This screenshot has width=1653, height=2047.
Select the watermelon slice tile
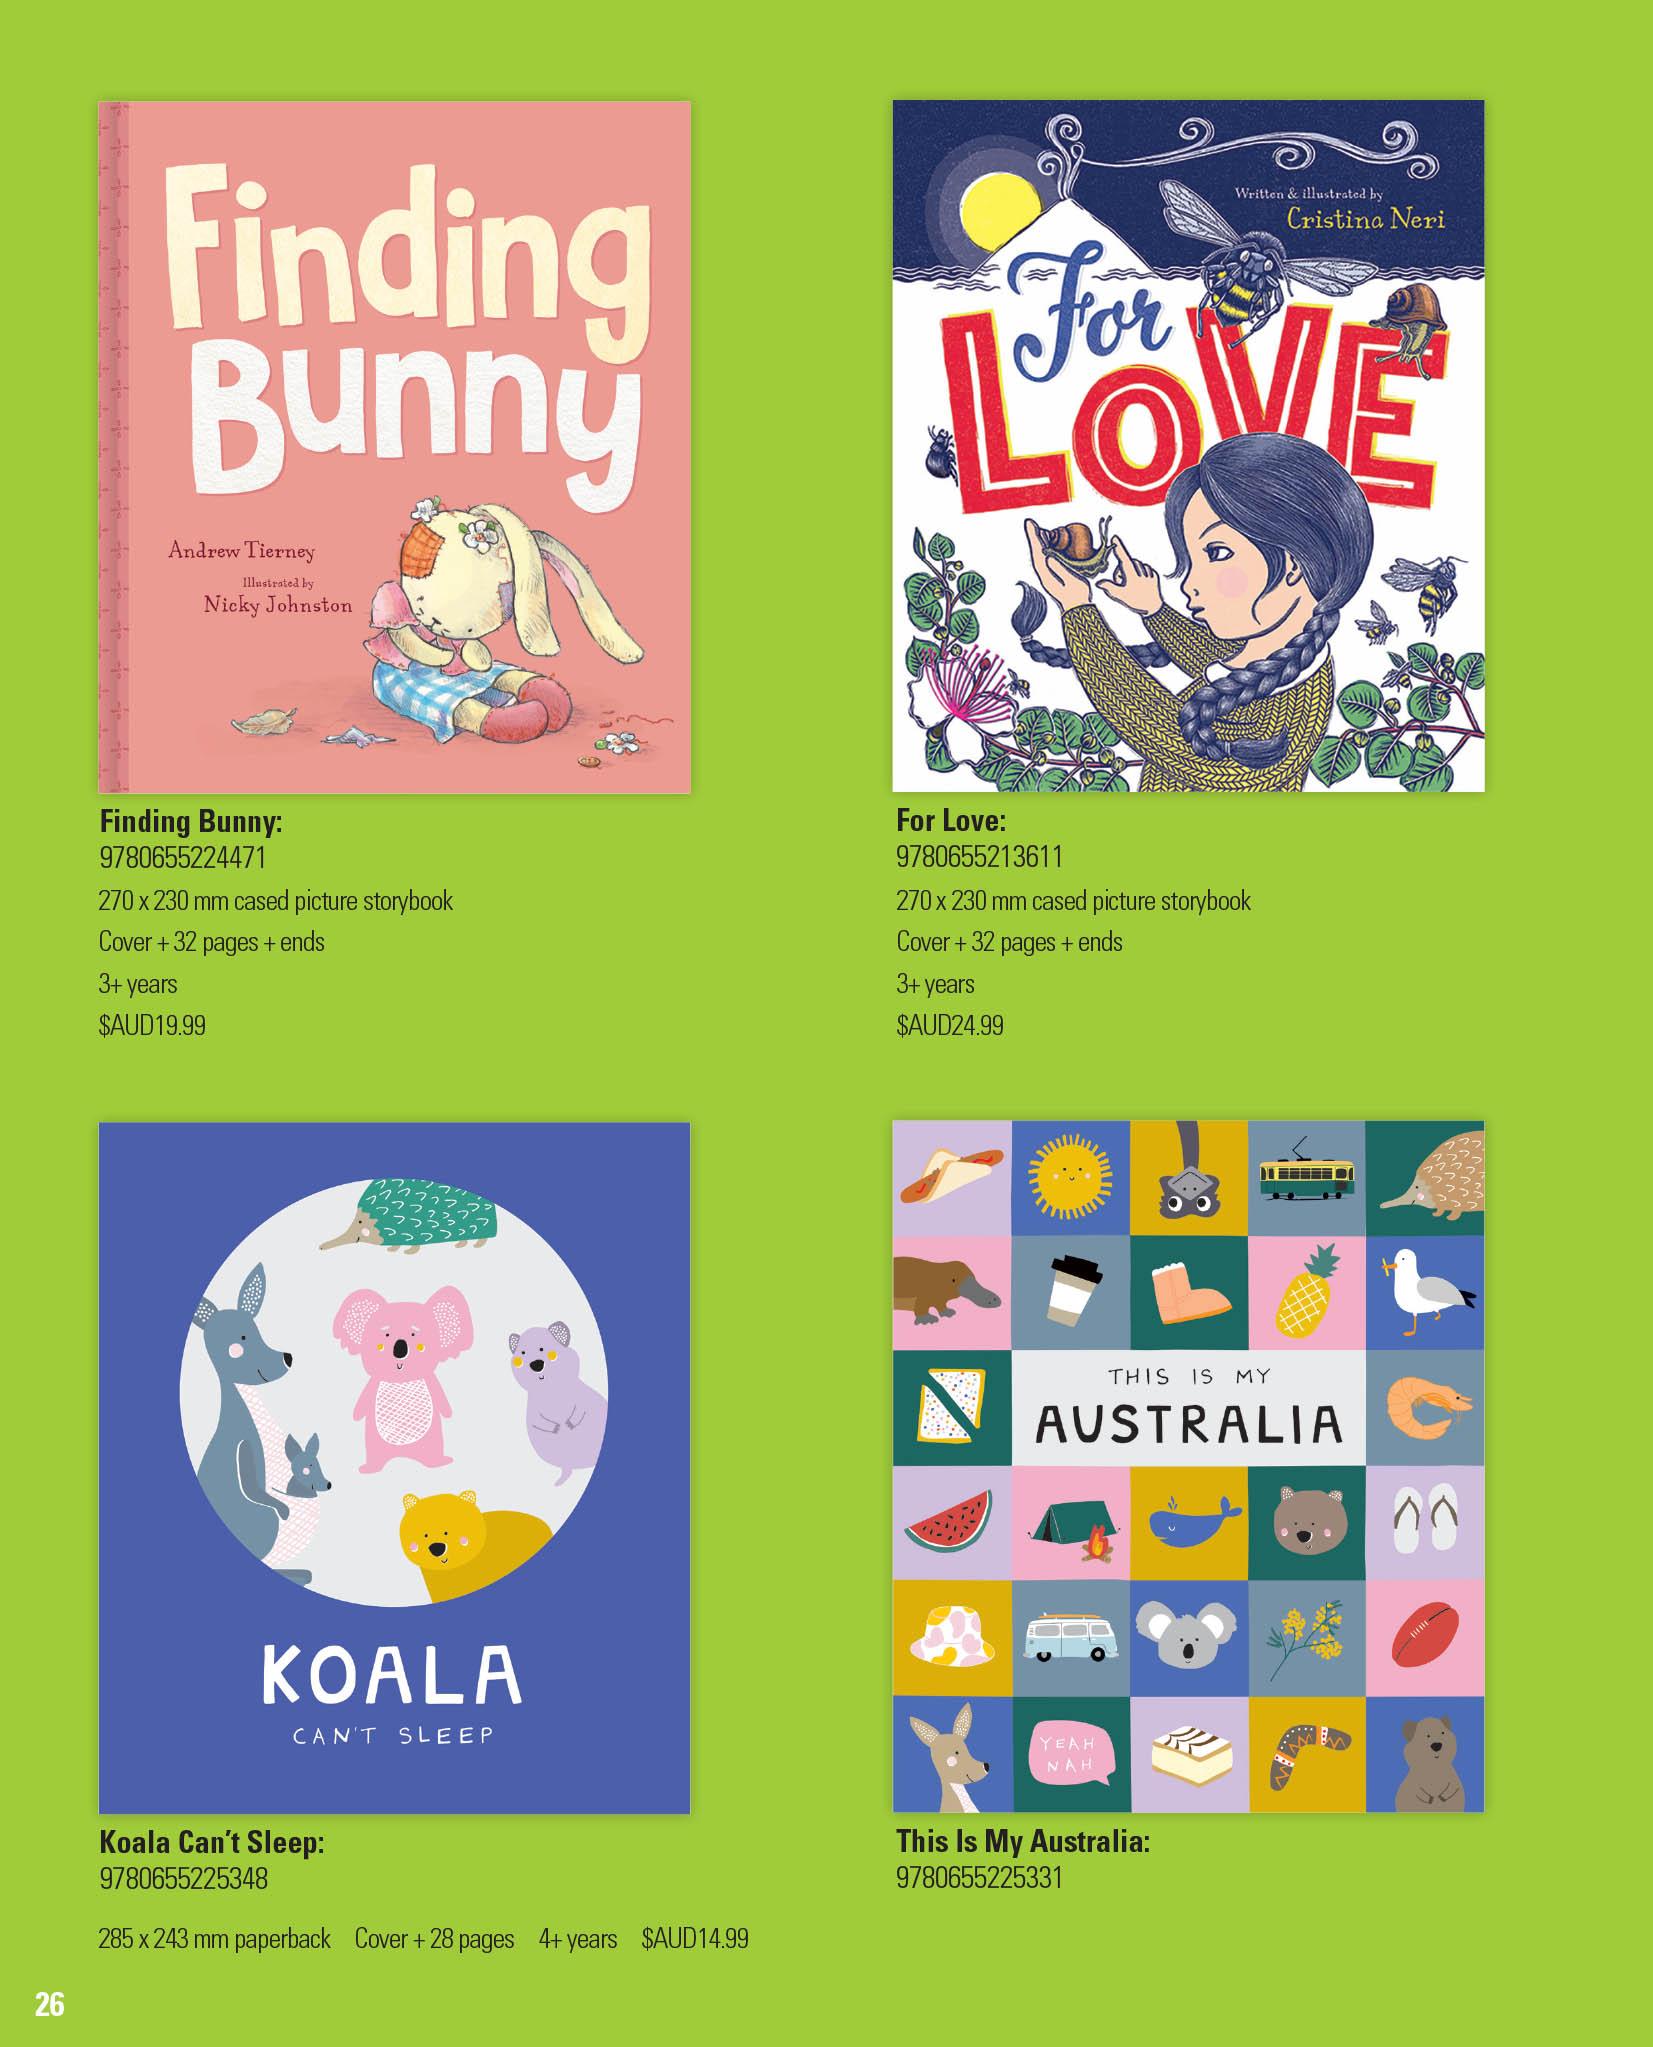tap(951, 1523)
